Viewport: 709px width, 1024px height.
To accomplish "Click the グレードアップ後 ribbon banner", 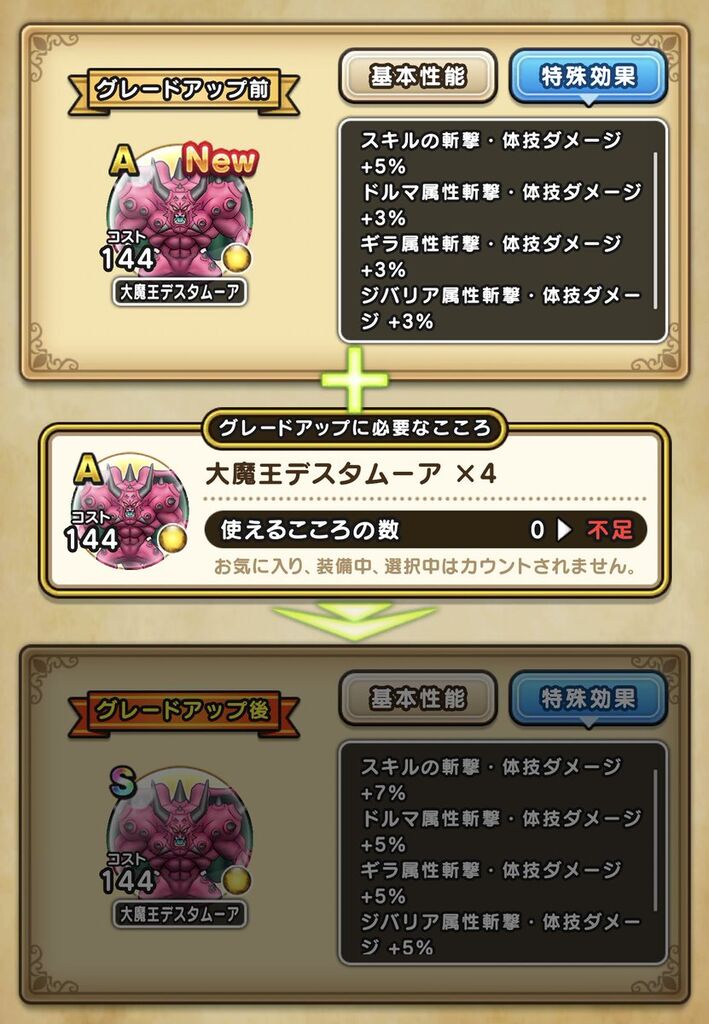I will click(183, 711).
